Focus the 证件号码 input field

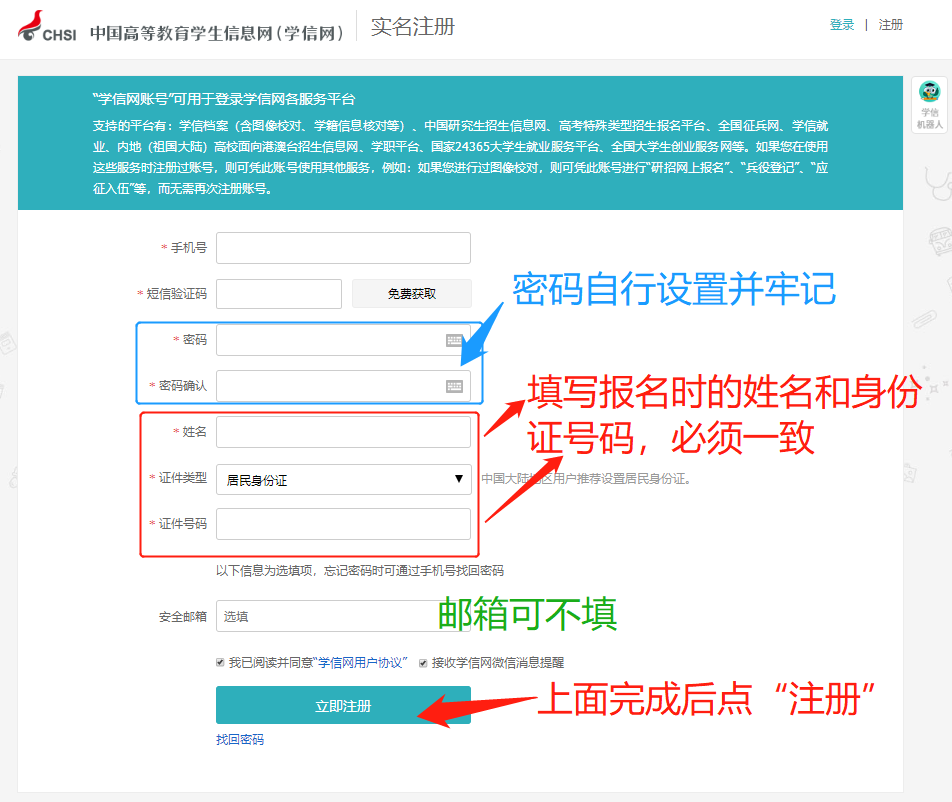click(x=344, y=524)
